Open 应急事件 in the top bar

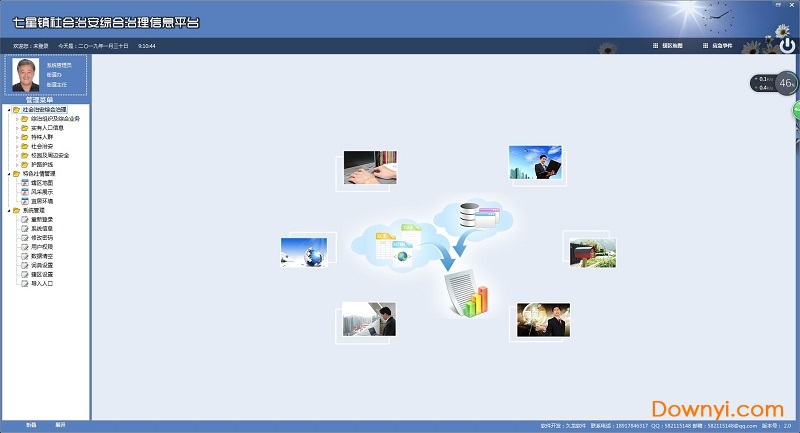coord(718,46)
